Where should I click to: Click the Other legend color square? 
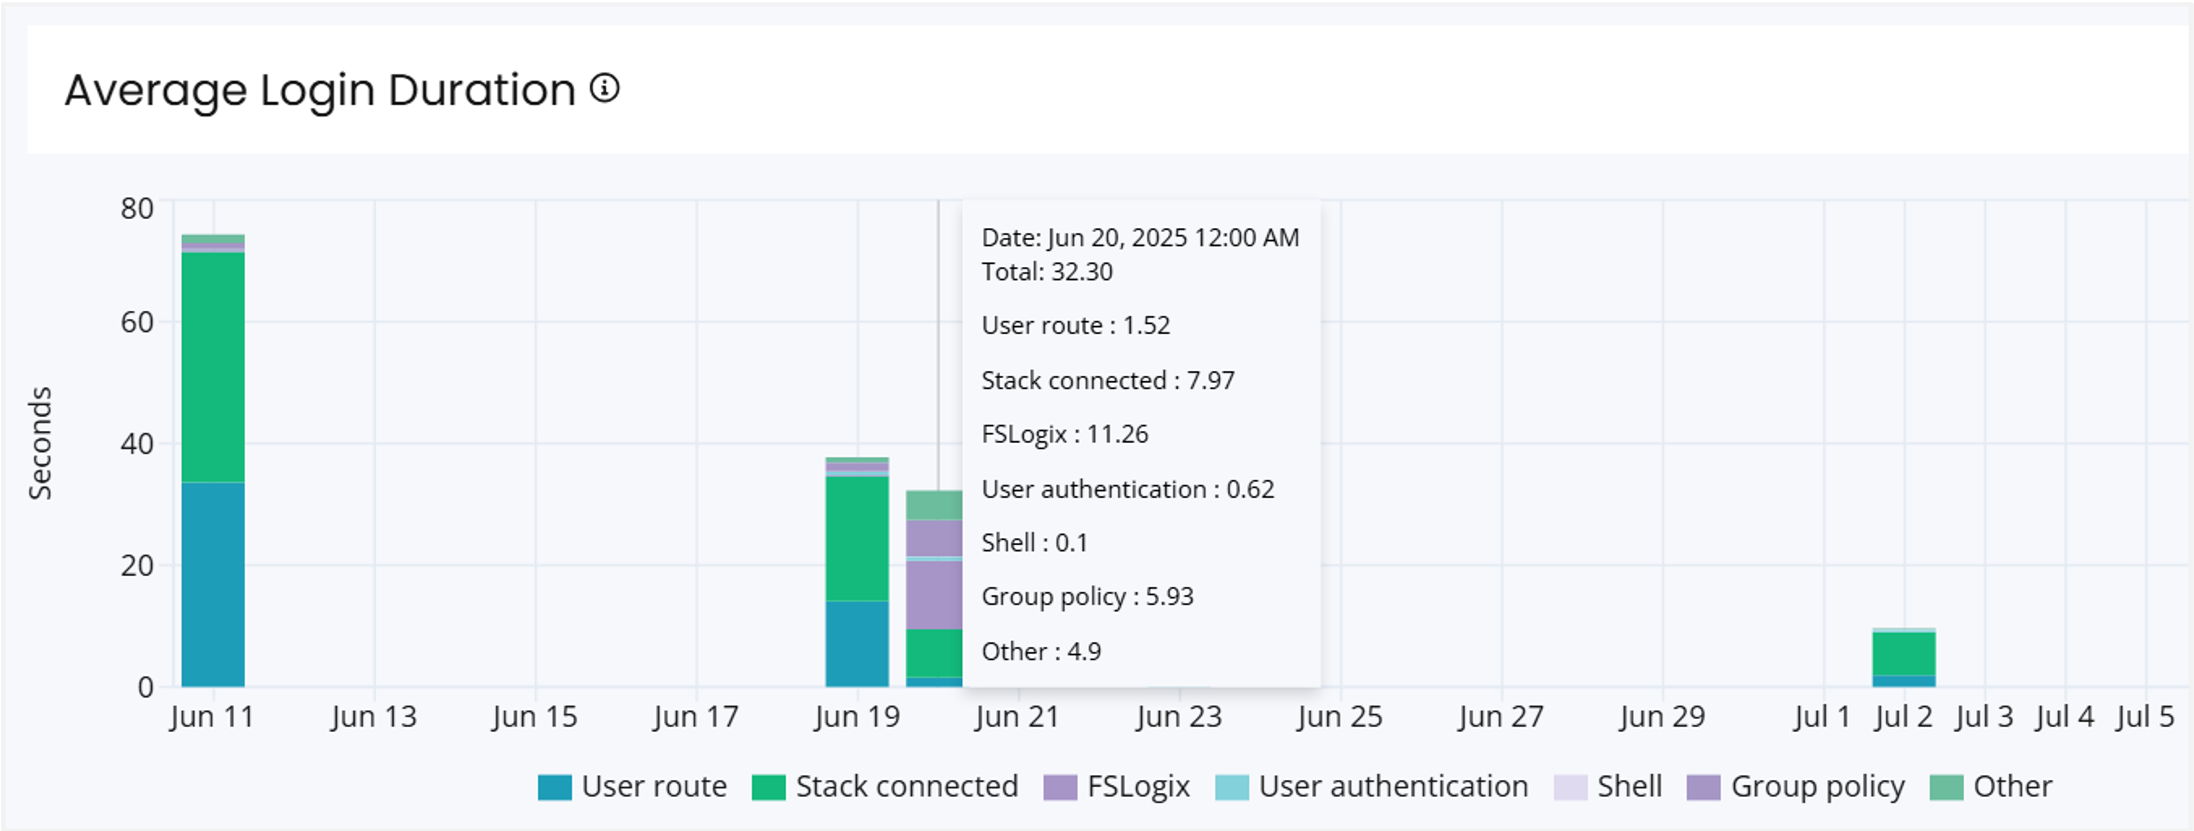pyautogui.click(x=1946, y=787)
